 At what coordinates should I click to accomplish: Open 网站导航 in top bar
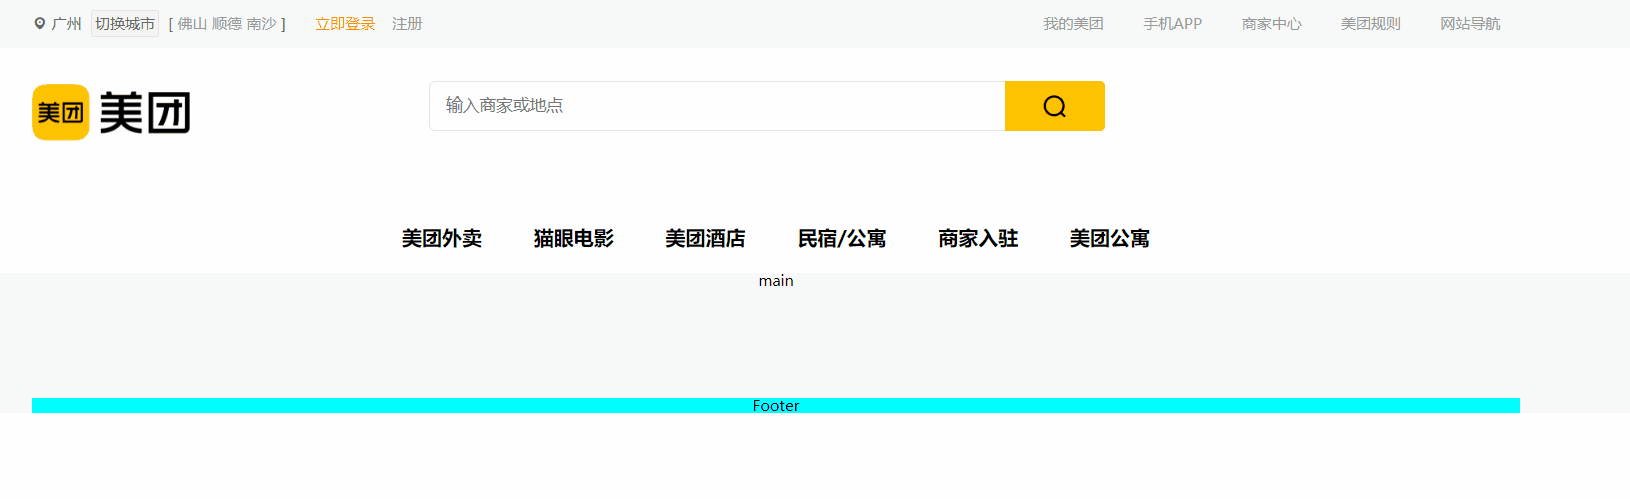(1470, 24)
